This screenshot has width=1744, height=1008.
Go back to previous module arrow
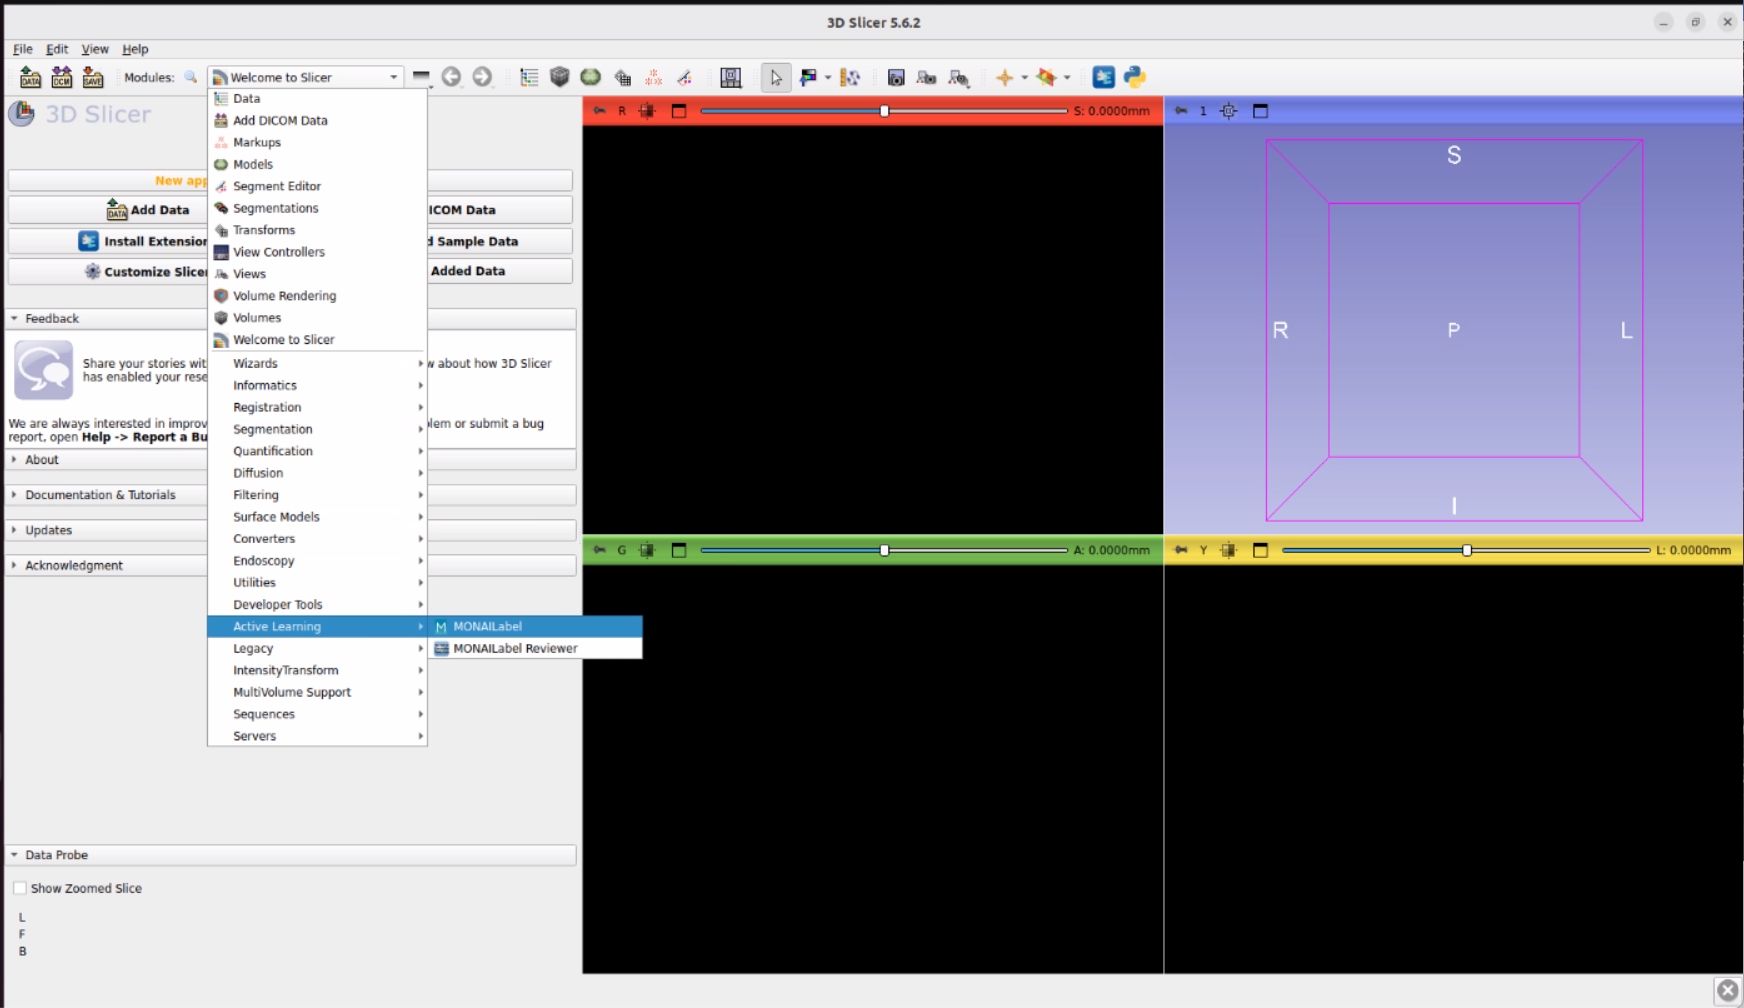[x=452, y=77]
